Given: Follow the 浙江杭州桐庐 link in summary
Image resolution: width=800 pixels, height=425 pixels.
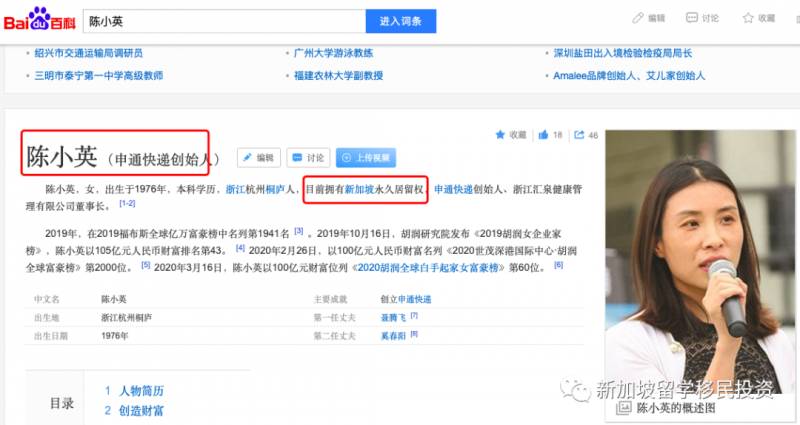Looking at the screenshot, I should click(x=255, y=189).
